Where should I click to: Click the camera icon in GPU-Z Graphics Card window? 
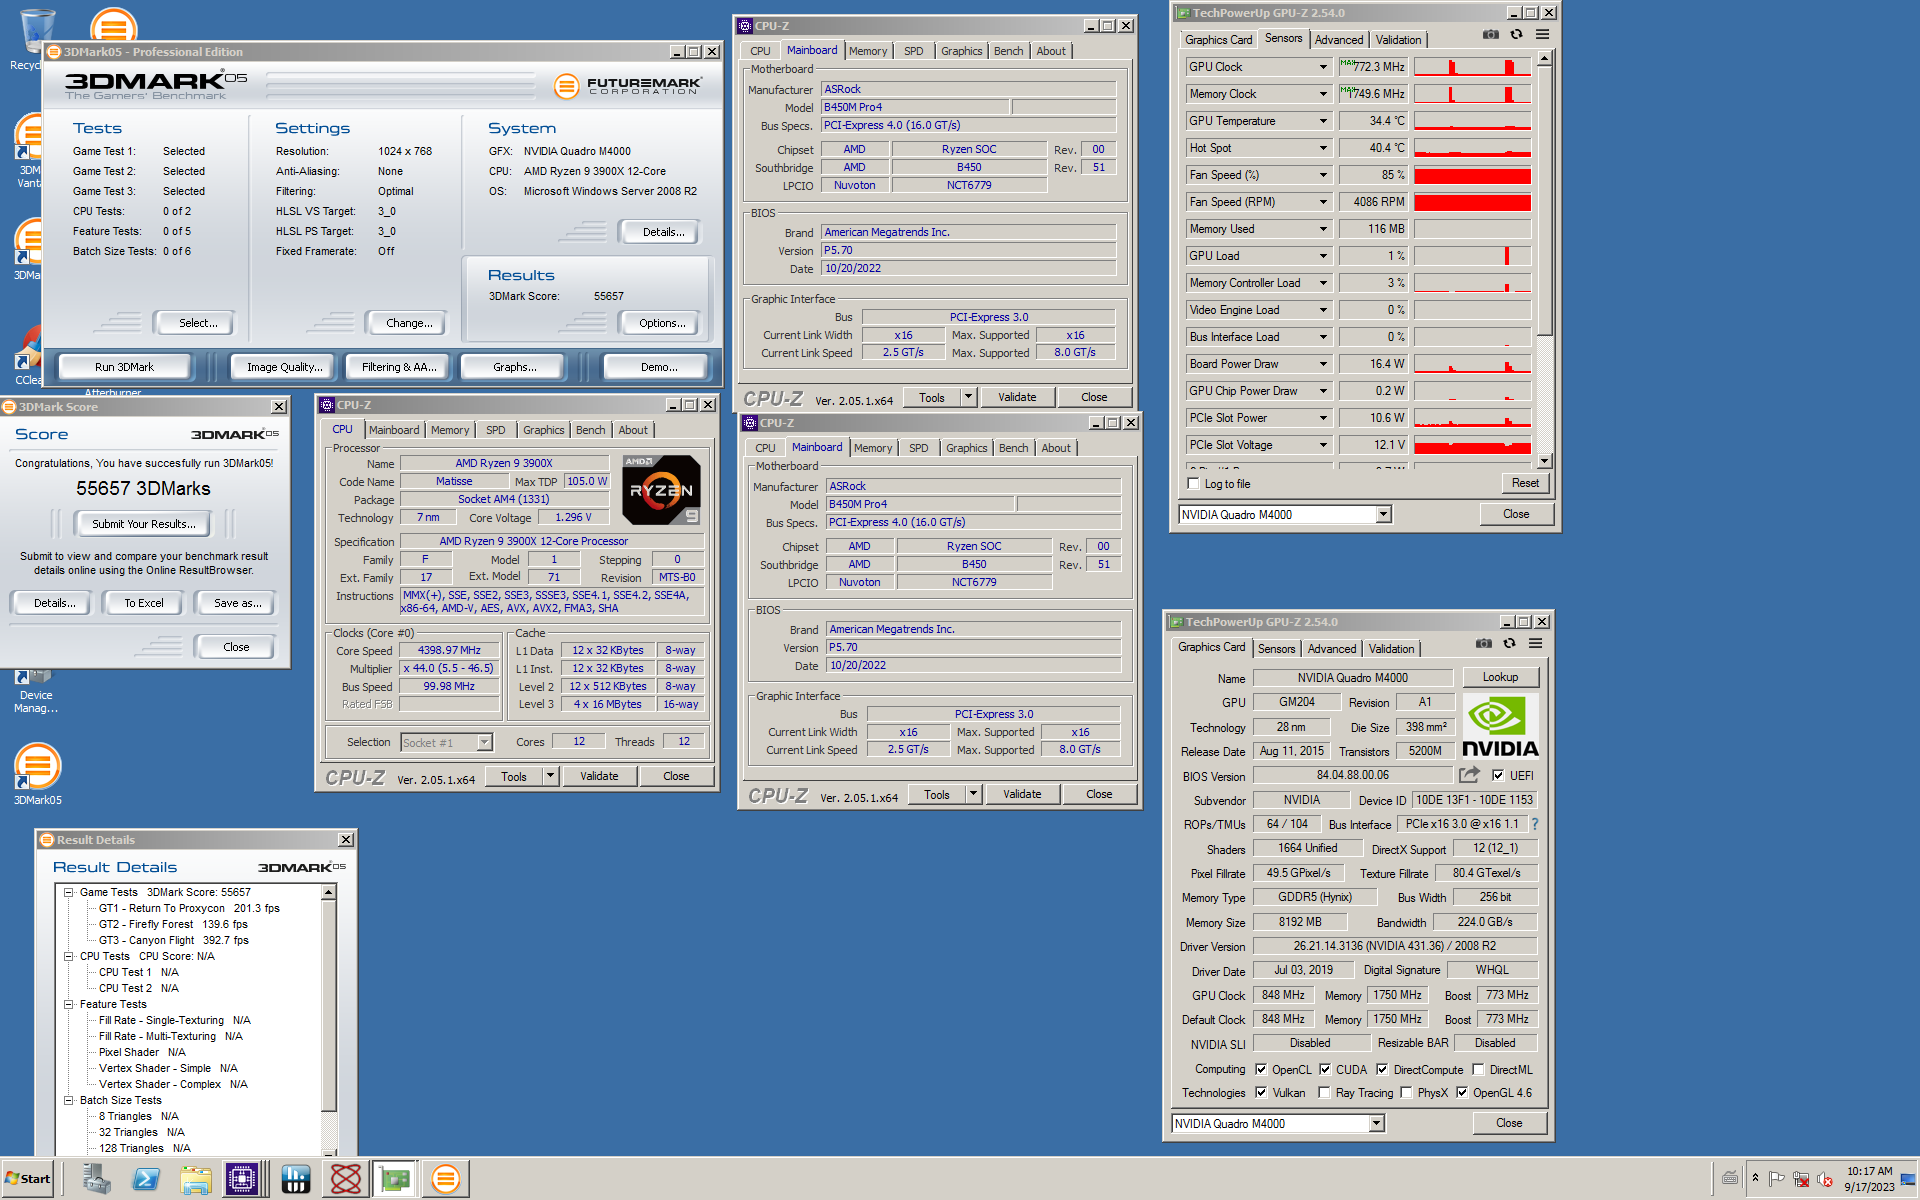1484,643
